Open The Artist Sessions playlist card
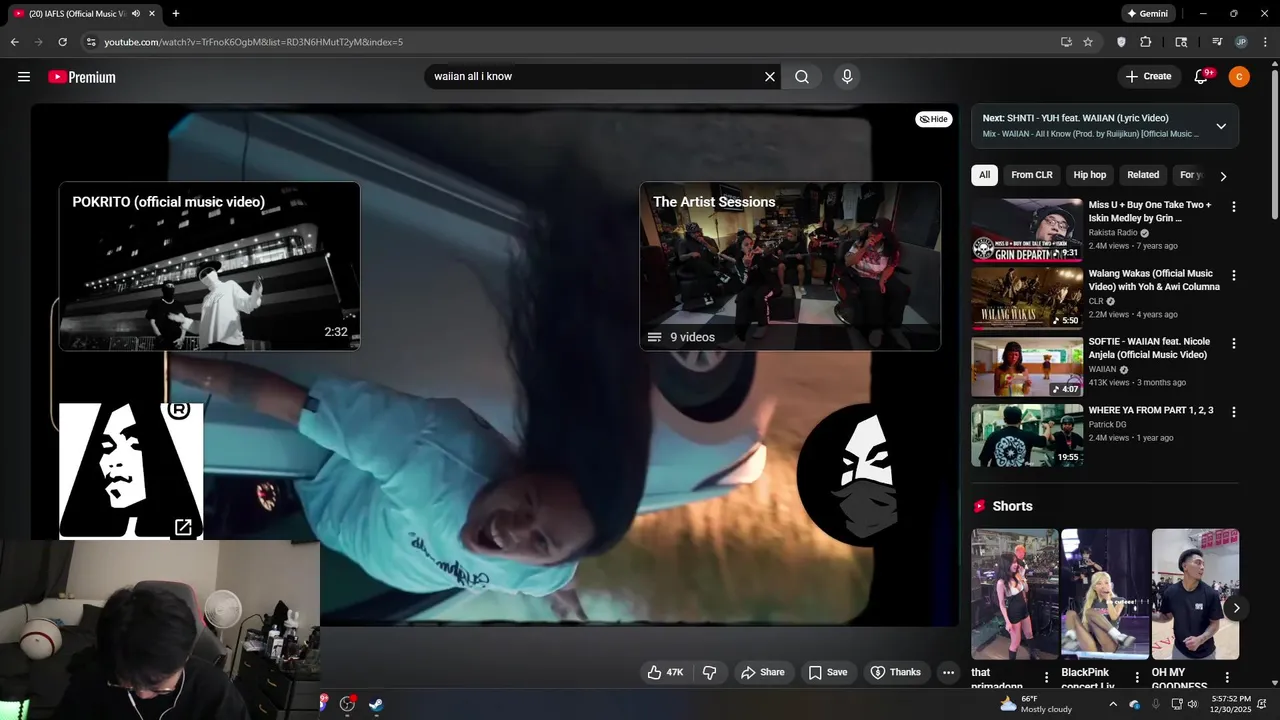Image resolution: width=1280 pixels, height=720 pixels. 790,266
